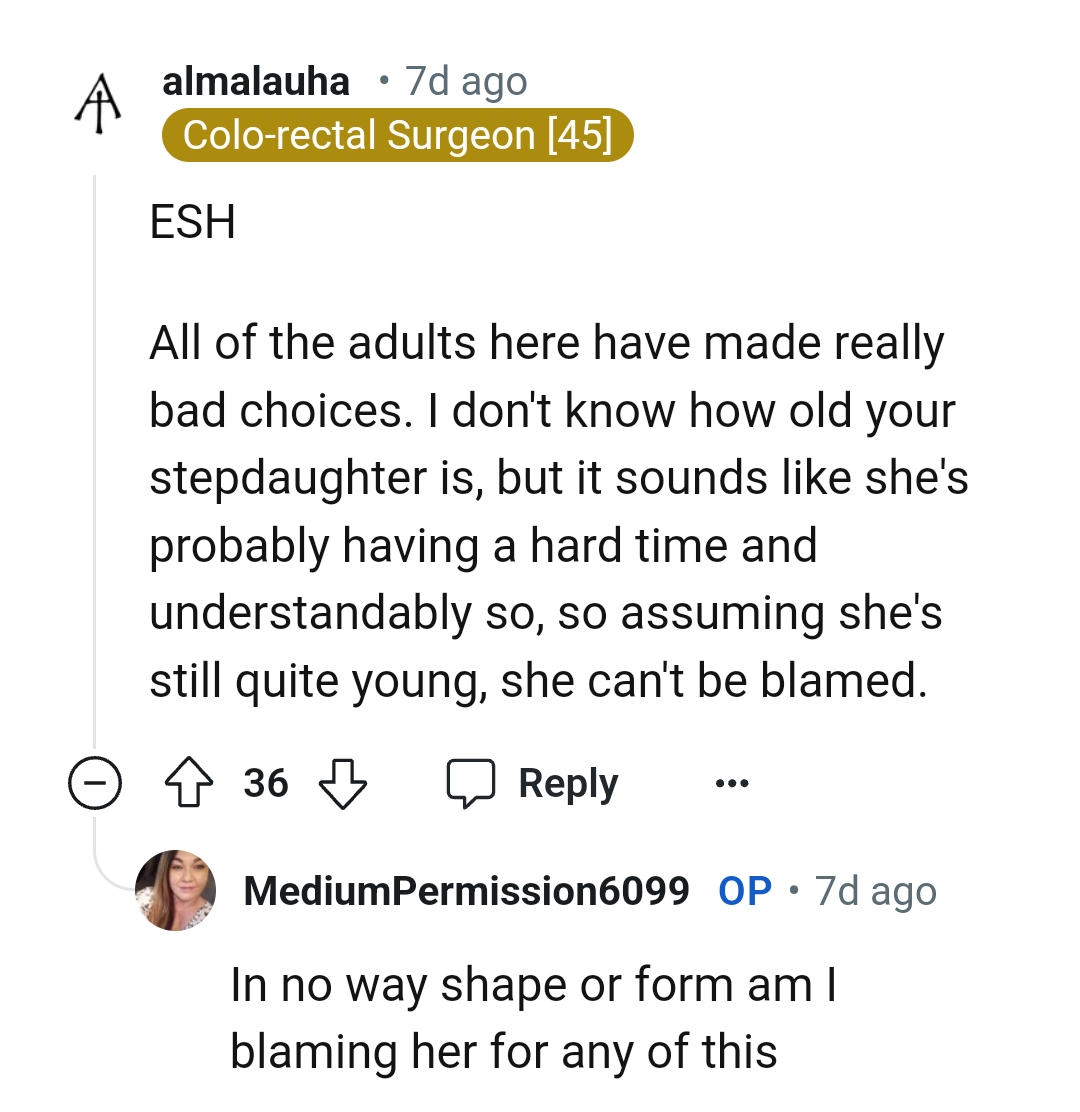
Task: Toggle the downvote arrow off
Action: pos(340,783)
